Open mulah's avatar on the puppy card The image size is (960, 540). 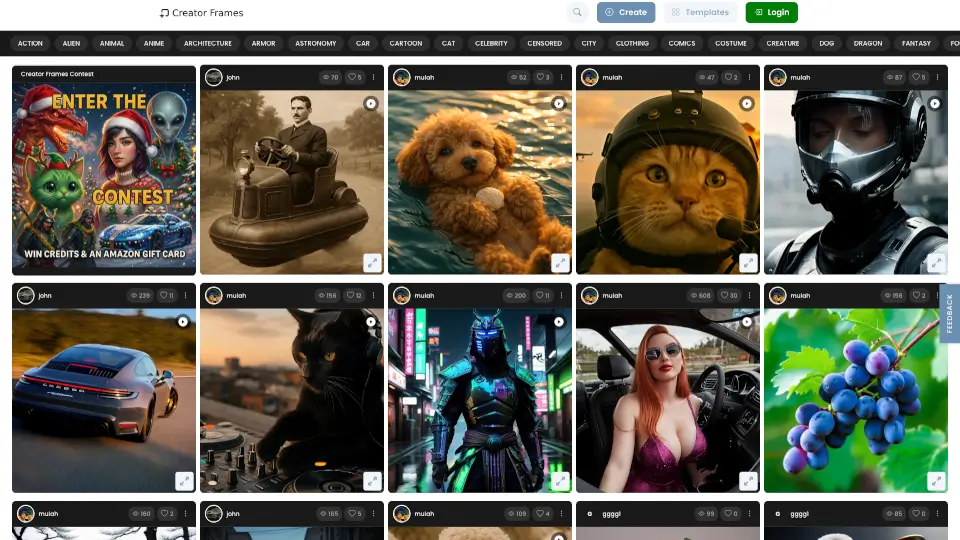pyautogui.click(x=401, y=78)
